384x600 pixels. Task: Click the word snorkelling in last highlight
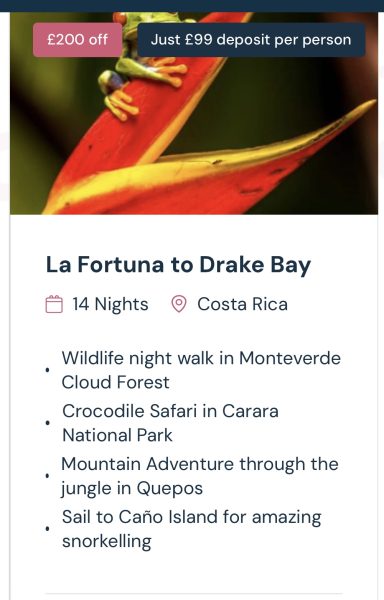[107, 541]
